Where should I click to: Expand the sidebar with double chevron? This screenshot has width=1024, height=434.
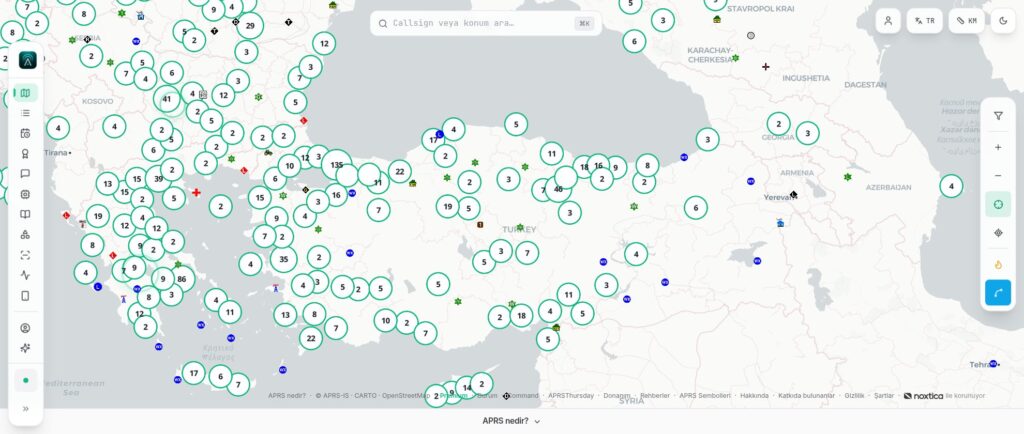coord(25,409)
